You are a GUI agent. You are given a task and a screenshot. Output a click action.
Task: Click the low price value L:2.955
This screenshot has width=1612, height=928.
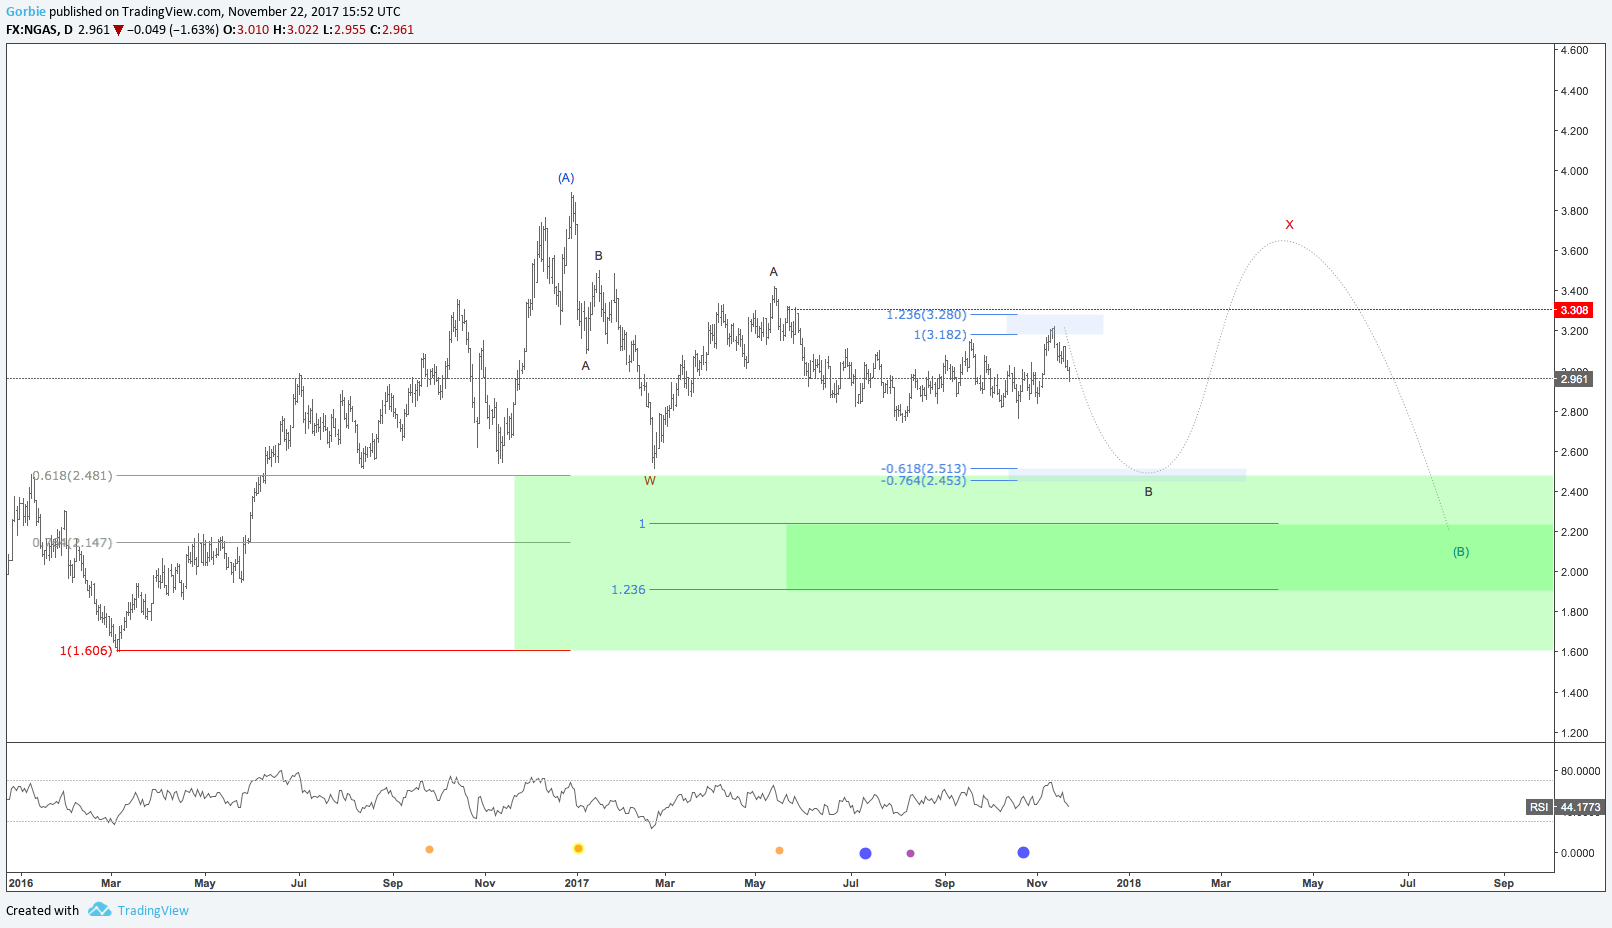click(344, 30)
